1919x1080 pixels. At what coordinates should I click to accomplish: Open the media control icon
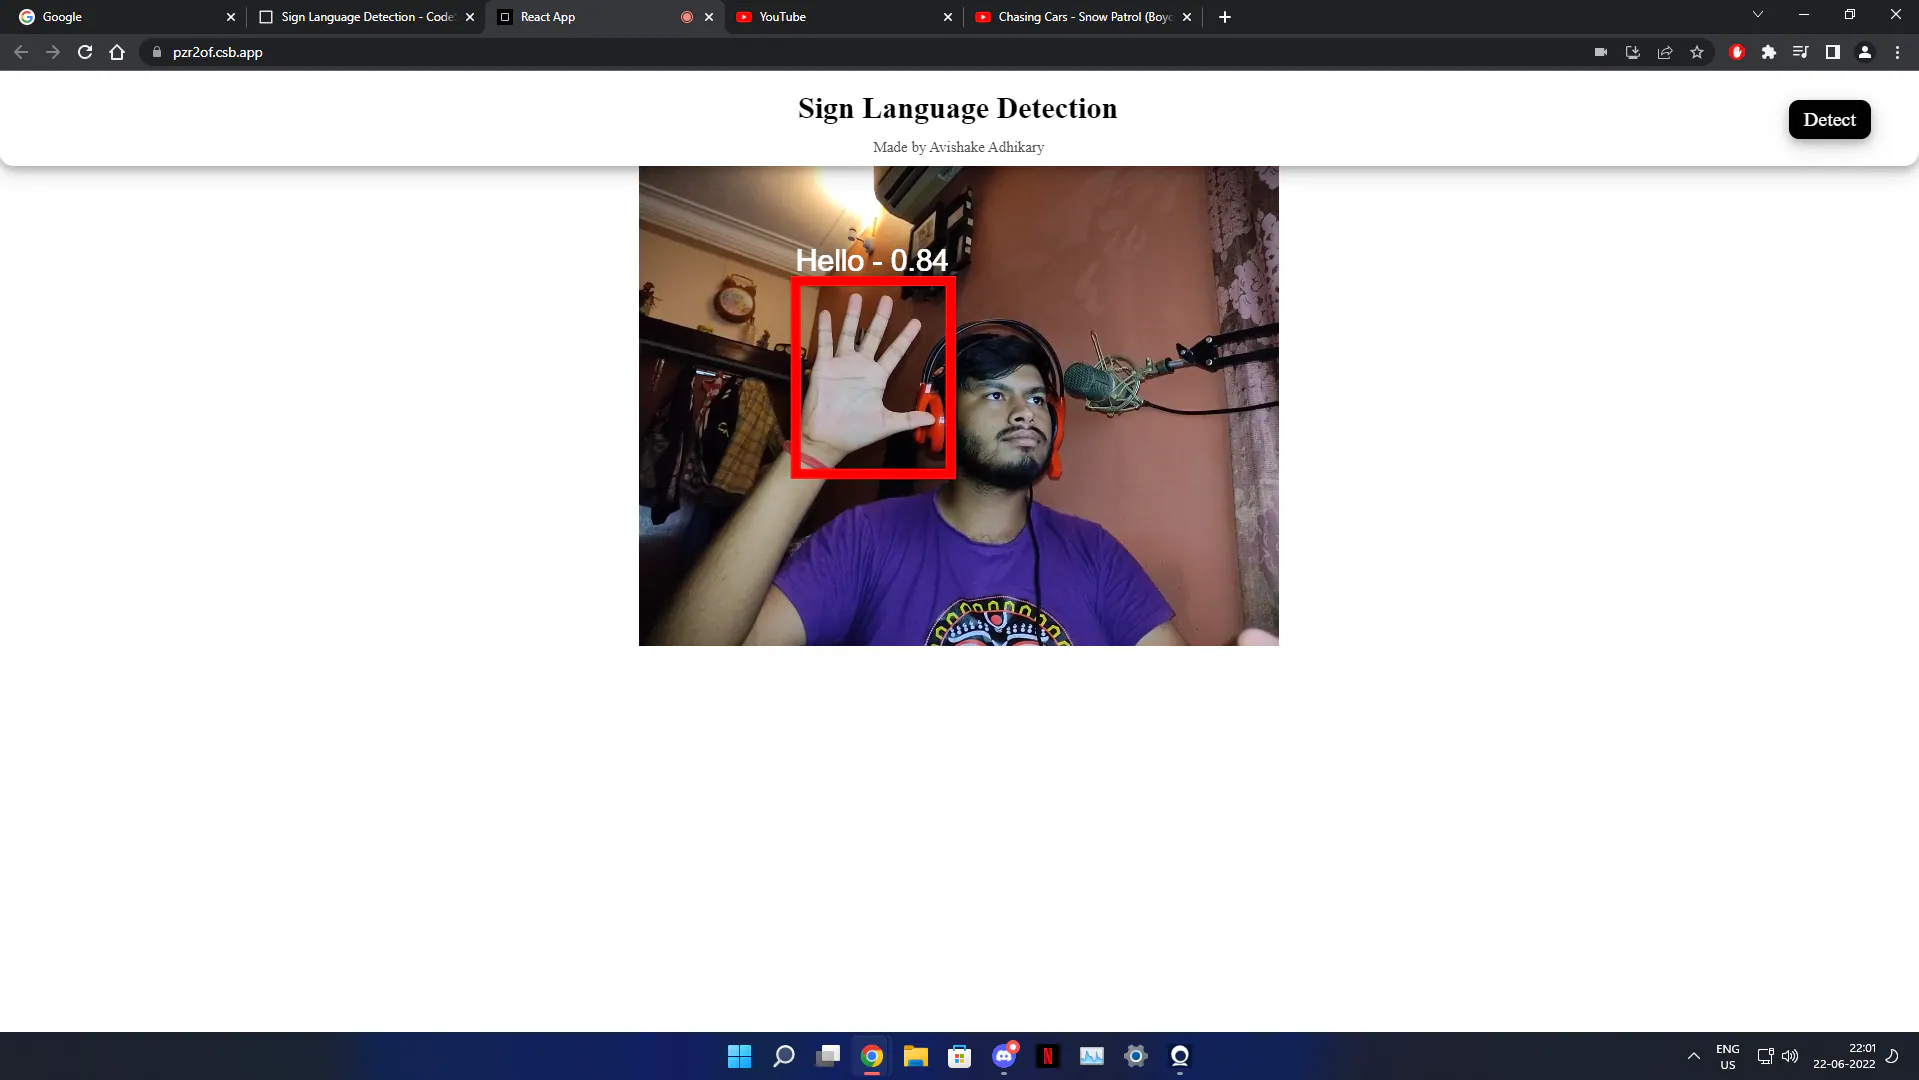coord(1801,52)
